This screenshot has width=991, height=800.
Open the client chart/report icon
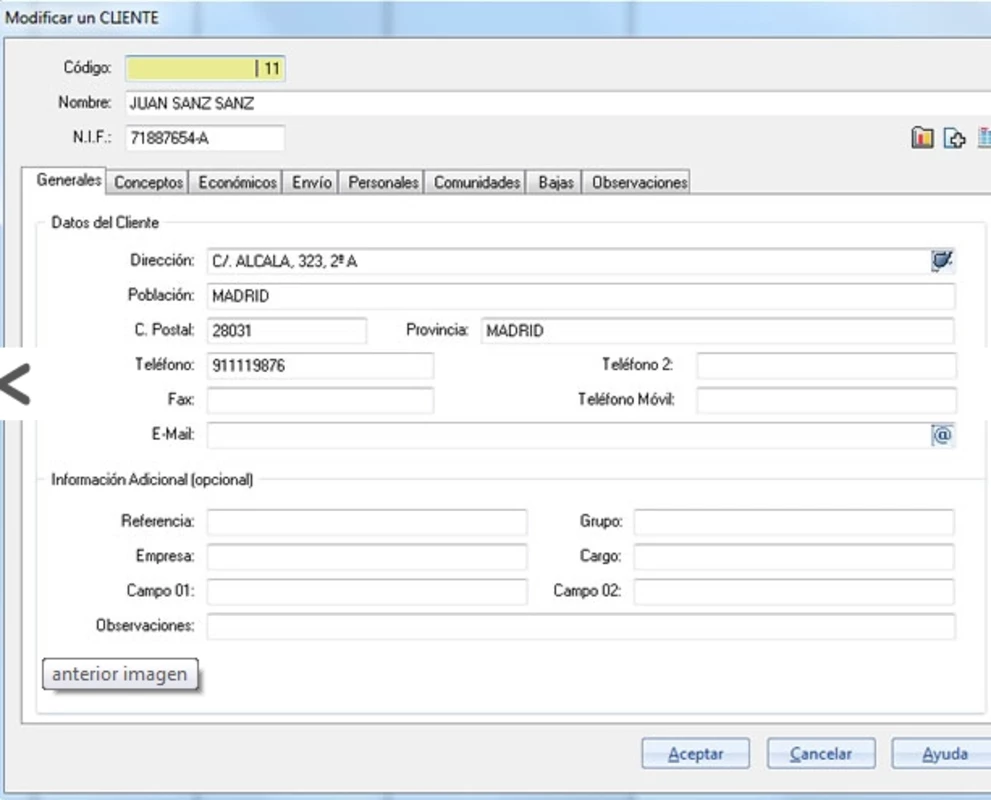point(922,137)
